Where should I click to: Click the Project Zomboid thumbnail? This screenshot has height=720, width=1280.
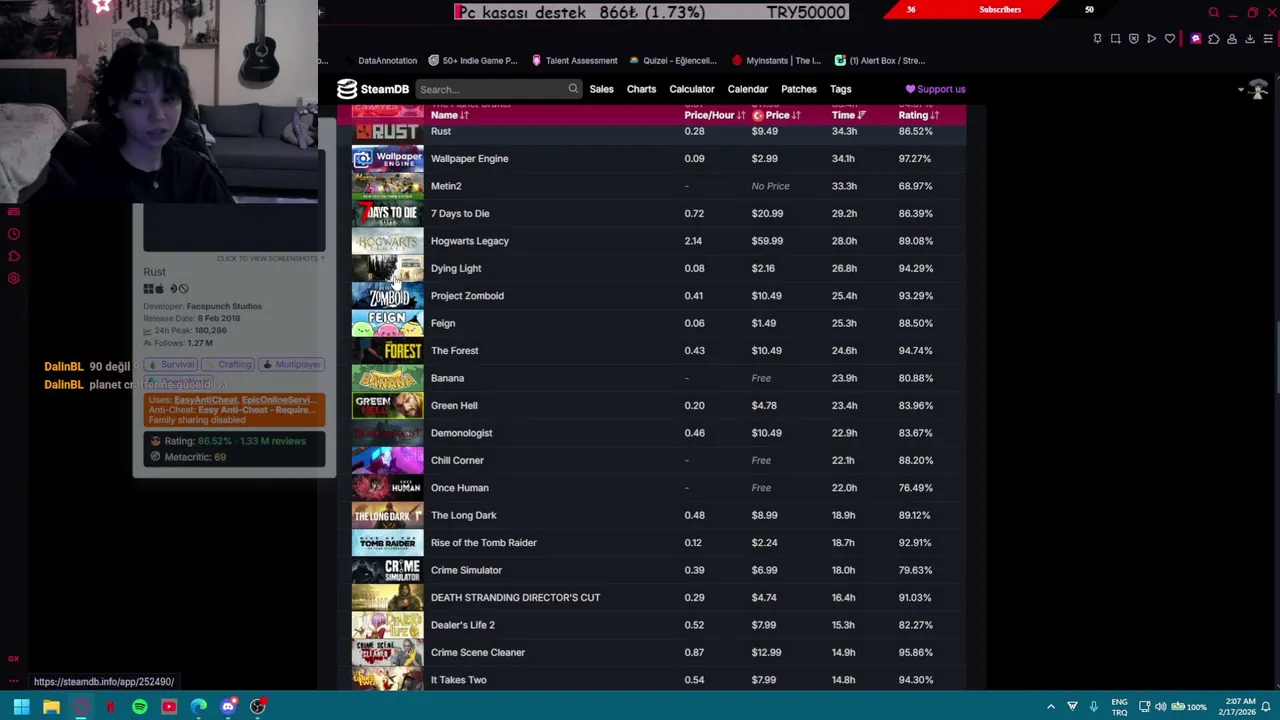coord(387,296)
